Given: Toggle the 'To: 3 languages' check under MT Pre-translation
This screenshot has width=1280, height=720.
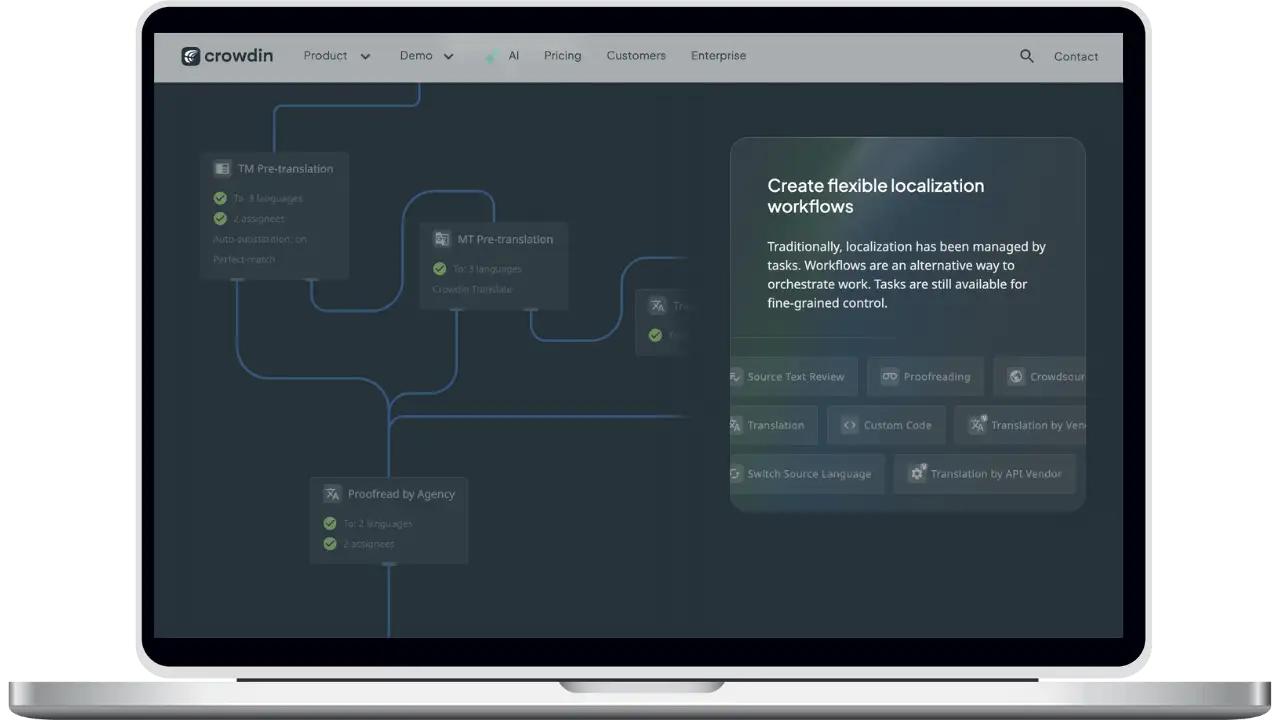Looking at the screenshot, I should coord(439,268).
